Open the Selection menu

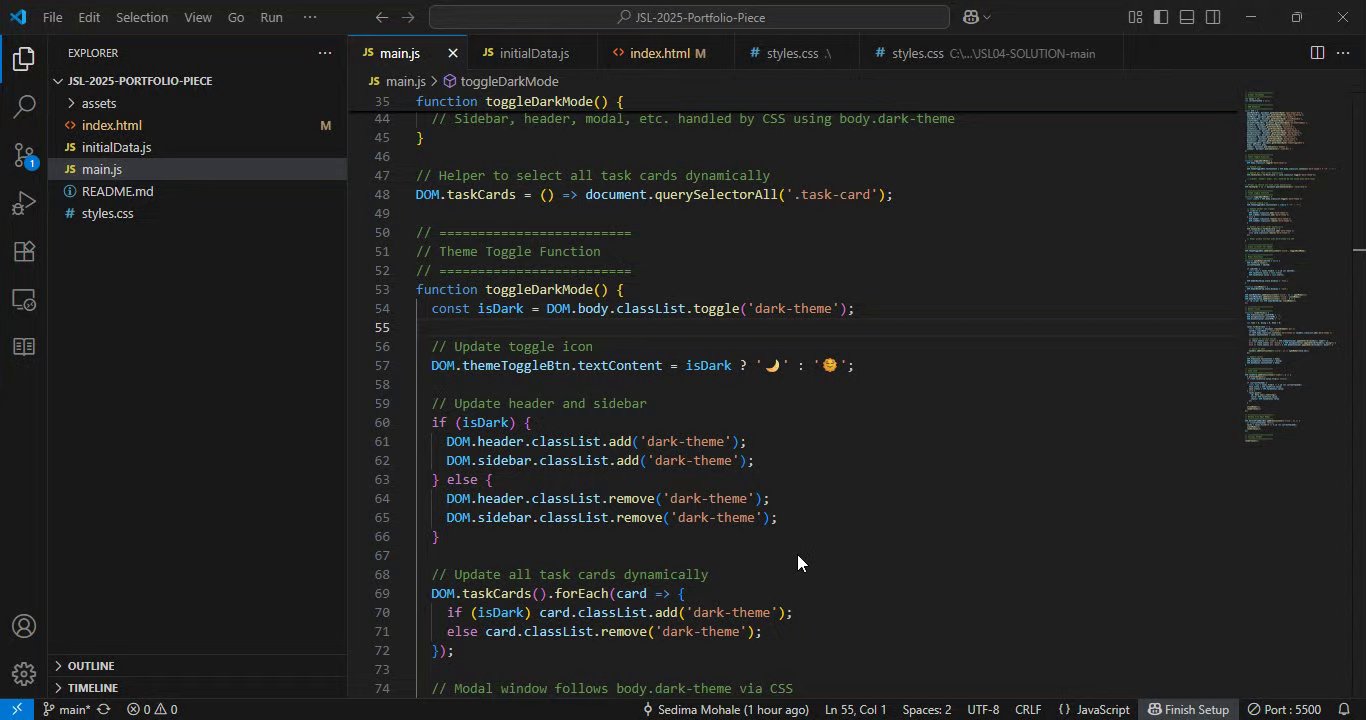[x=142, y=17]
